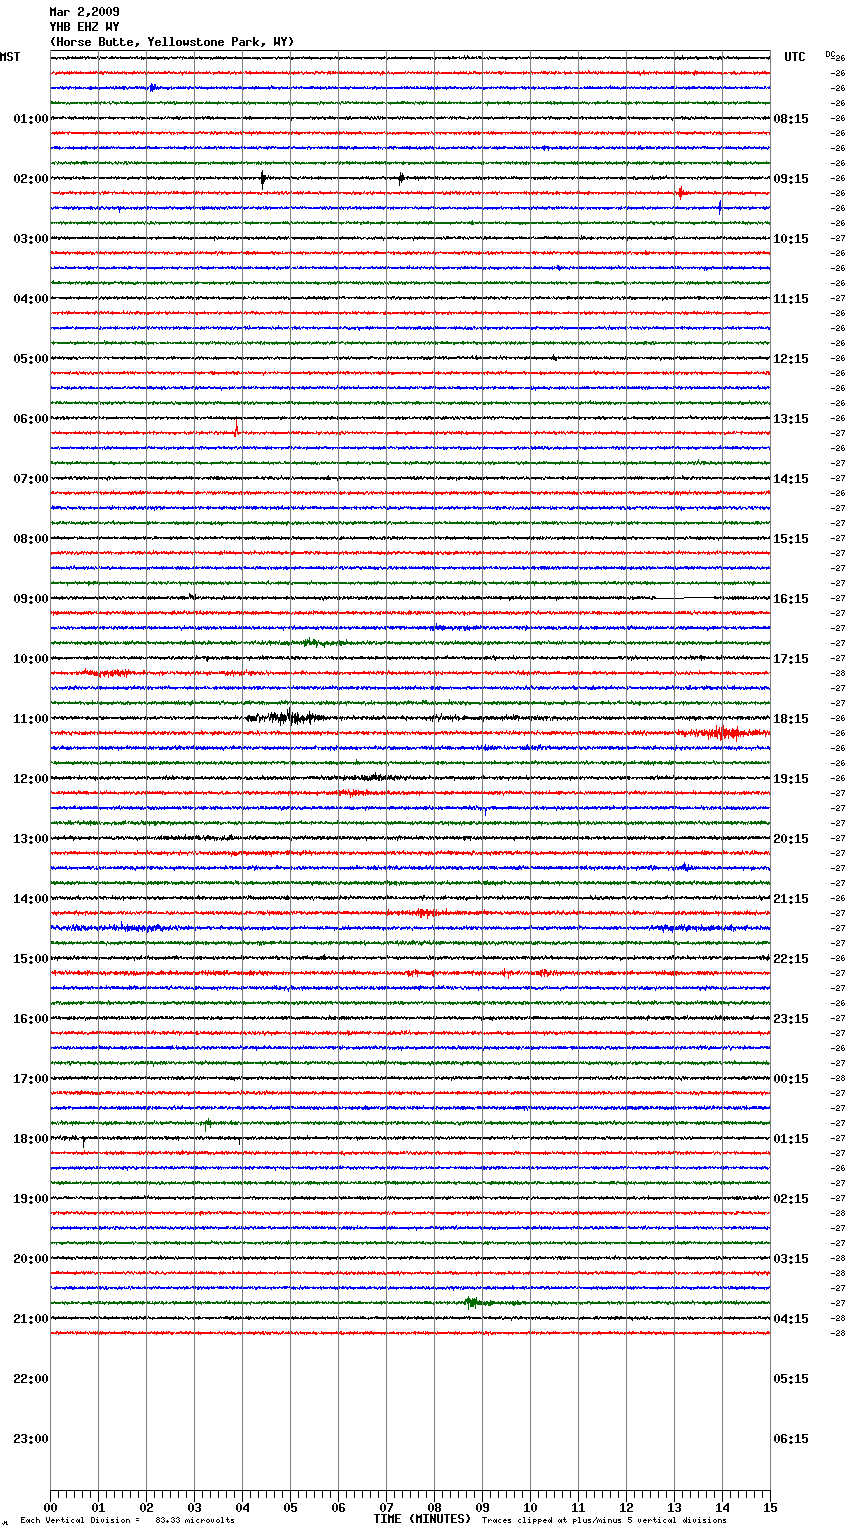850x1534 pixels.
Task: Click the "09:15" UTC time label
Action: 791,179
